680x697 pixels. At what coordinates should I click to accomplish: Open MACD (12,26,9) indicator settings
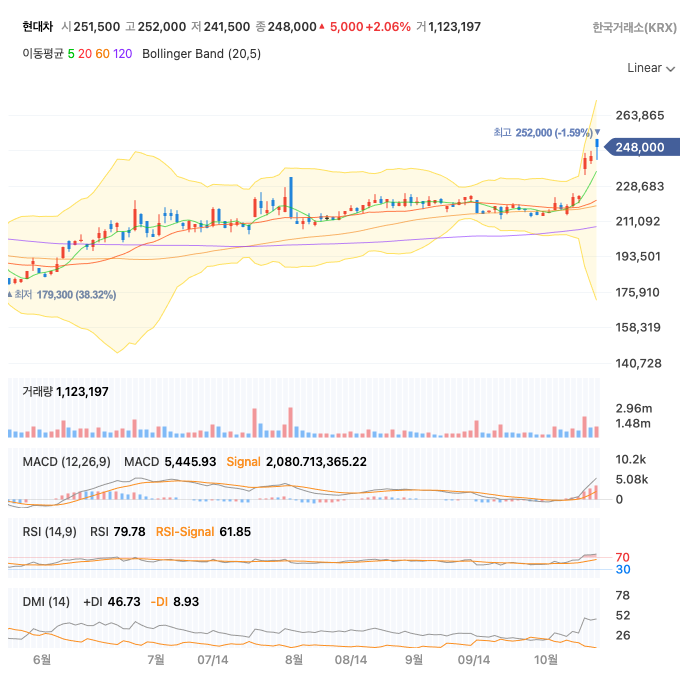click(x=66, y=461)
